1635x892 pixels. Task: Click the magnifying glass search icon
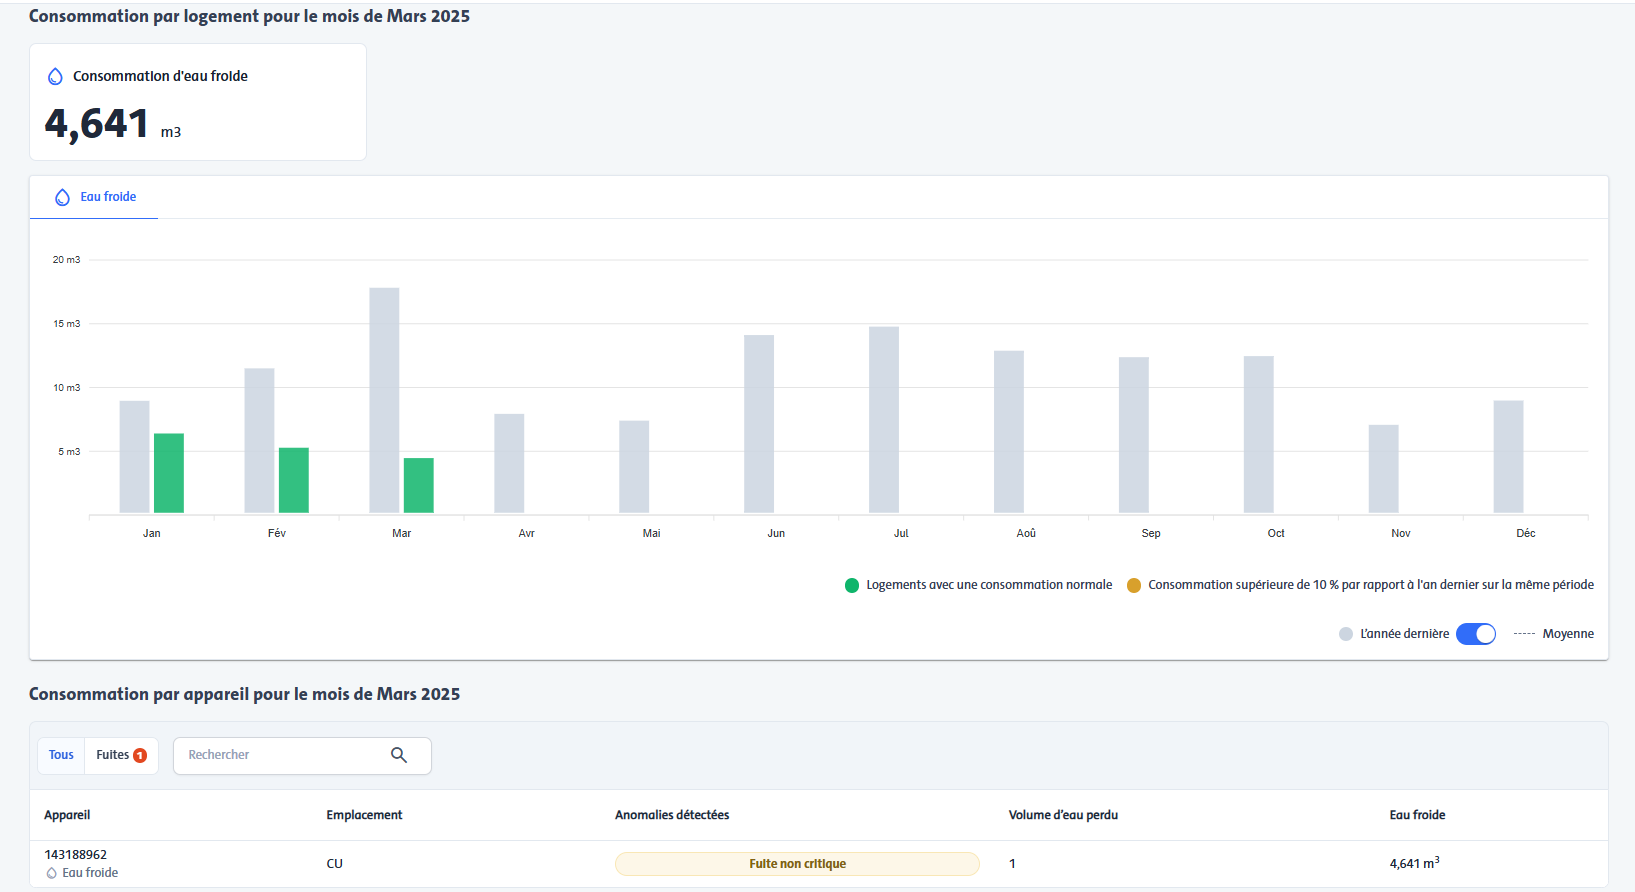point(399,755)
